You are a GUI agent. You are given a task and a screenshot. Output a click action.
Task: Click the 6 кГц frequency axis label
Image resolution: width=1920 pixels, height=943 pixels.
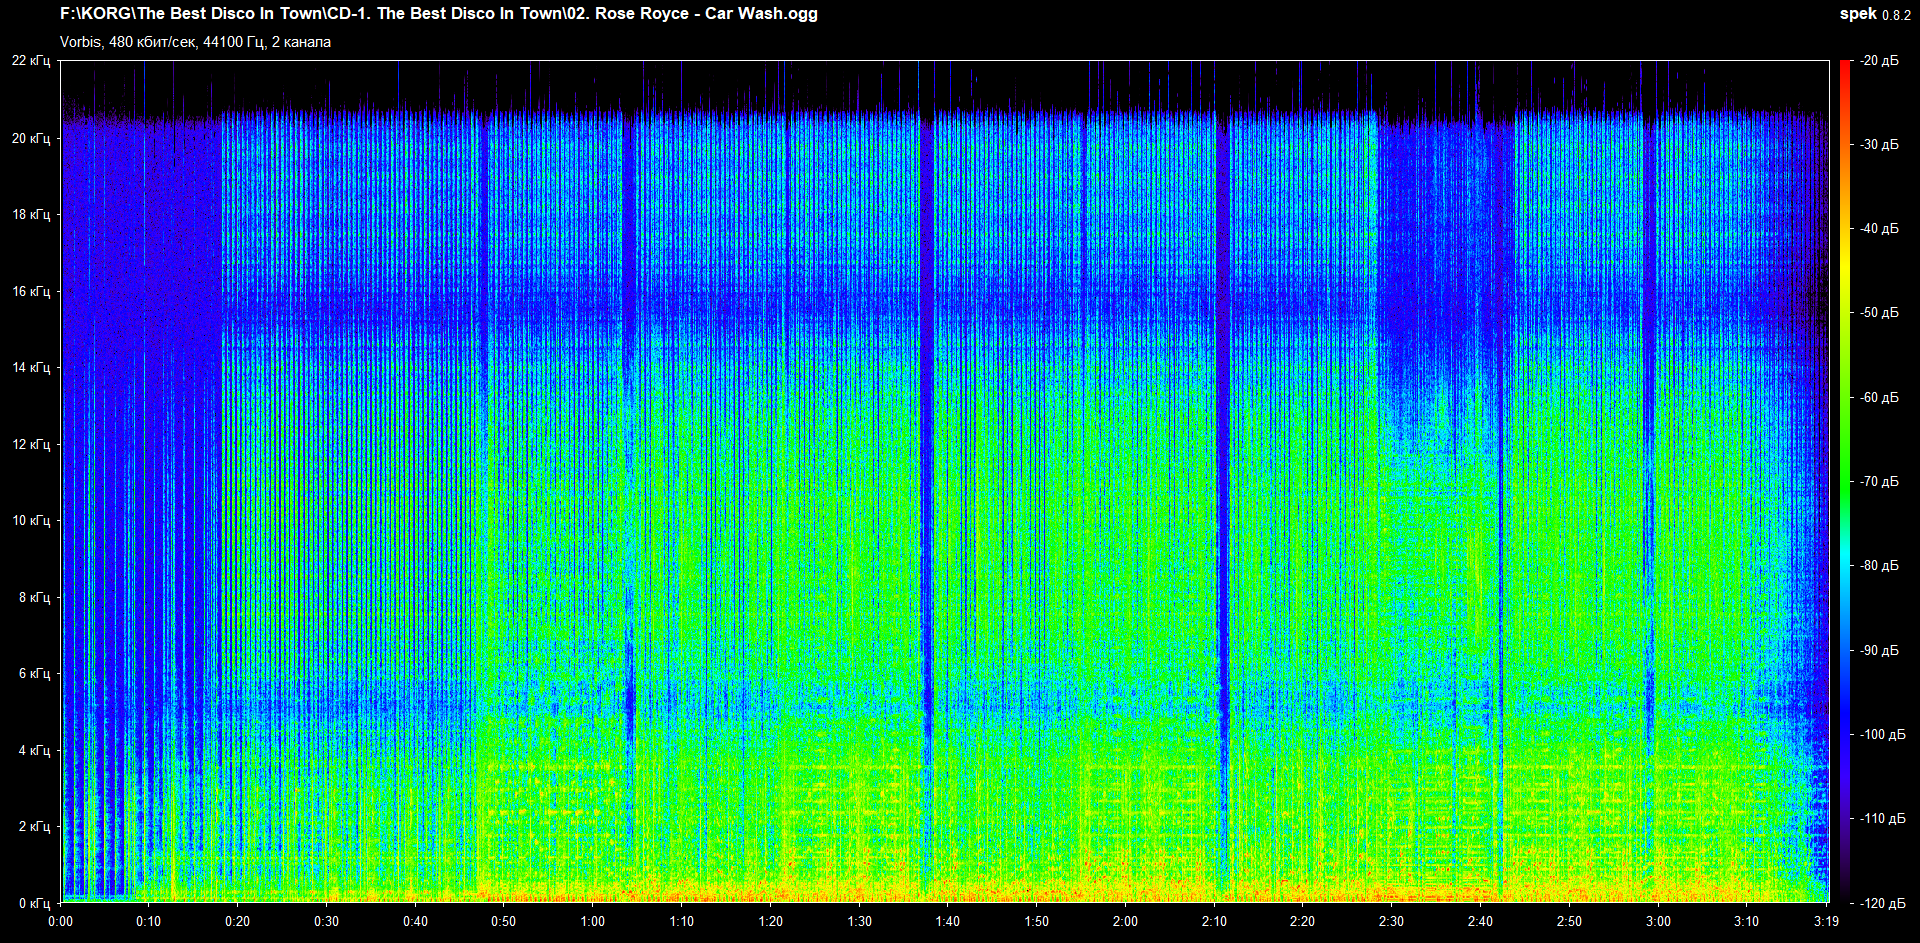34,673
